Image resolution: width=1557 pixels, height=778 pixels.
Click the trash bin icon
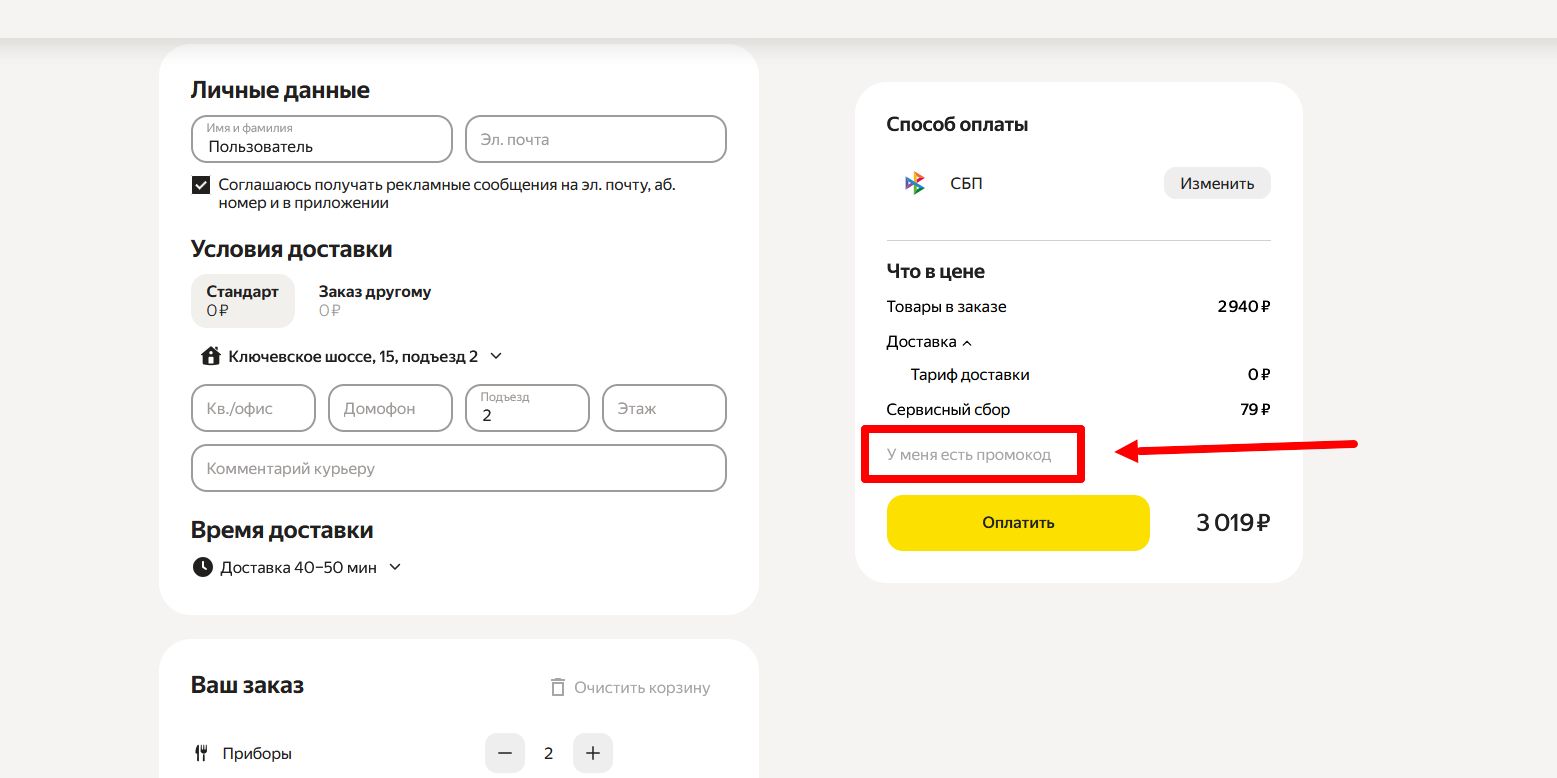[557, 687]
